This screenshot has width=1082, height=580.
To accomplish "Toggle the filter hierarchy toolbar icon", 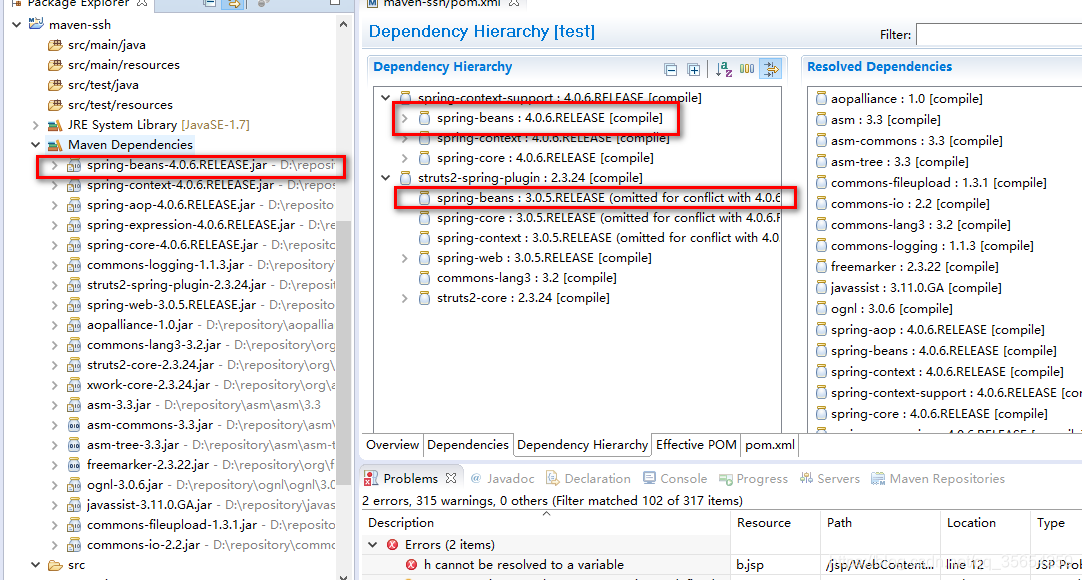I will coord(770,69).
